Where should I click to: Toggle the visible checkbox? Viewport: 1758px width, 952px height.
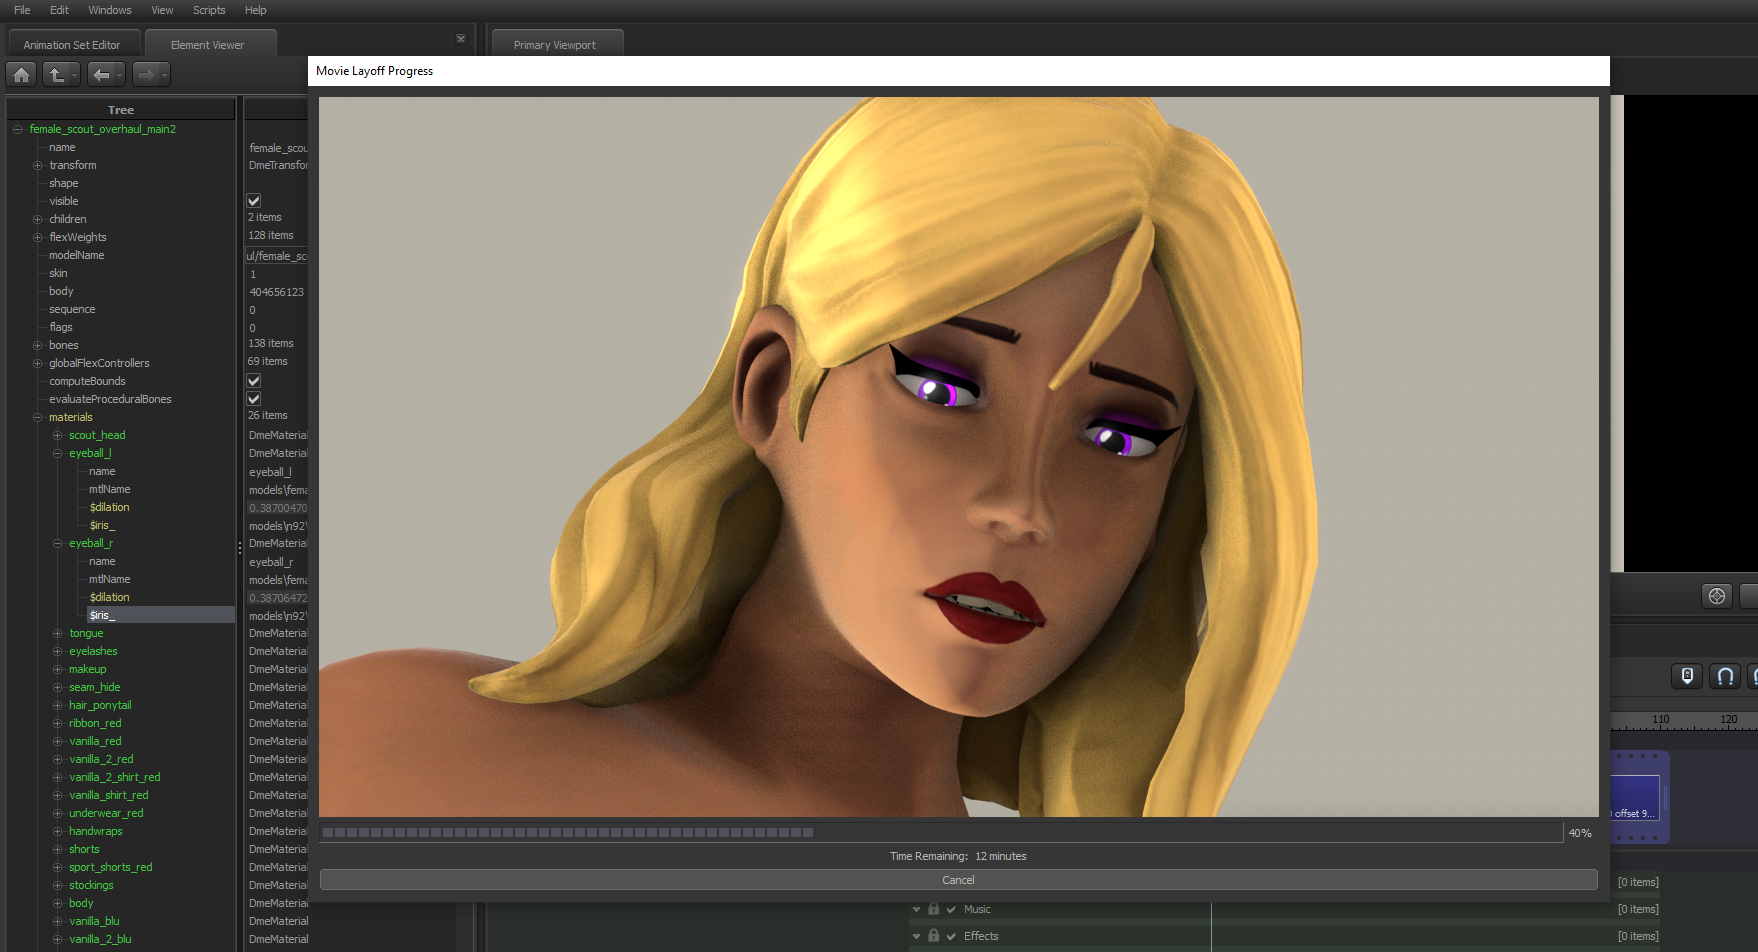point(254,201)
